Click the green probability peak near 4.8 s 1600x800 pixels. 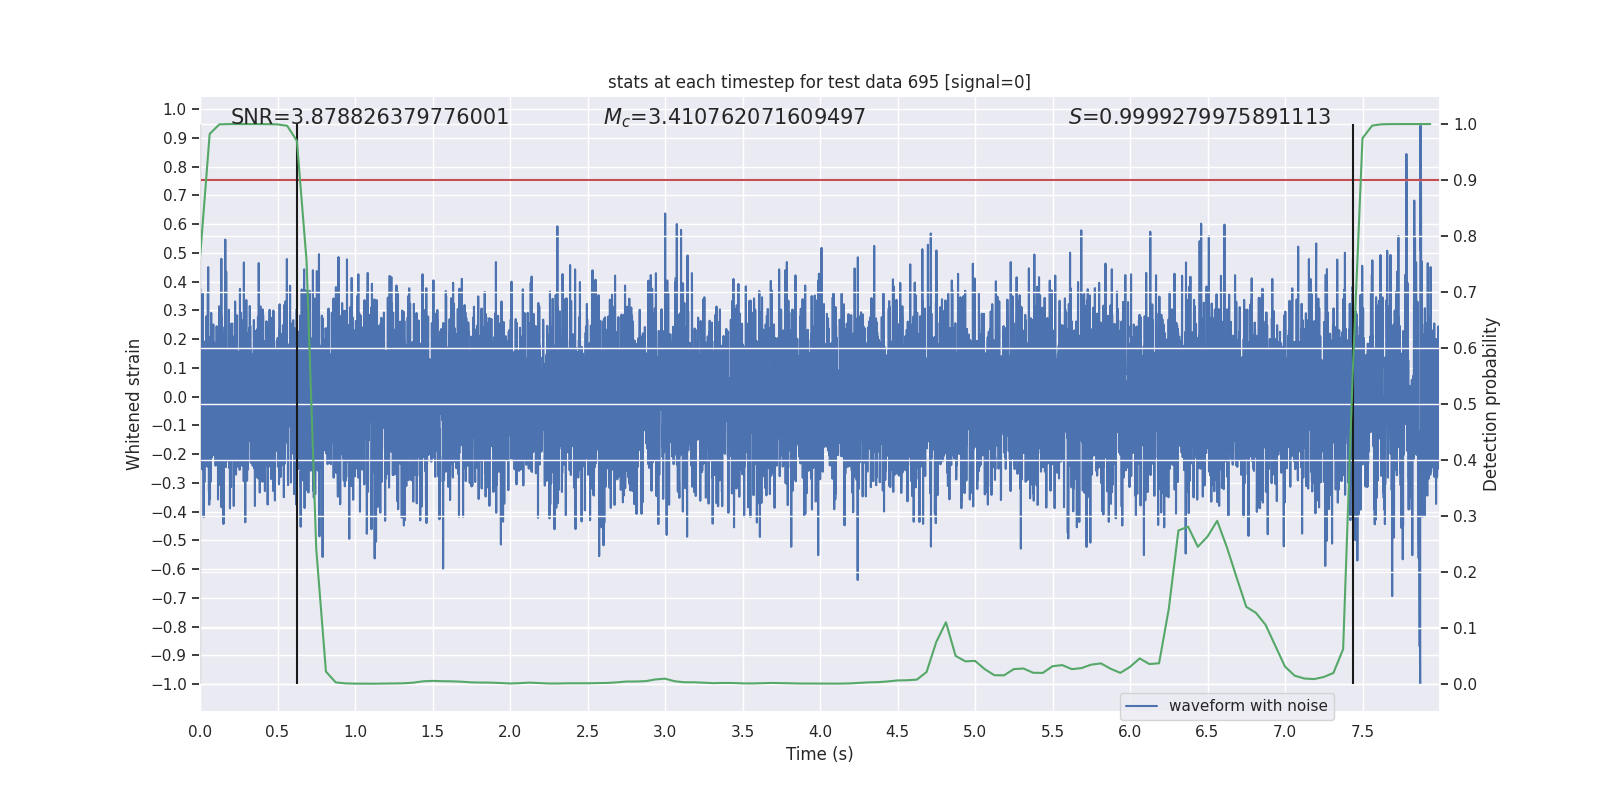point(945,623)
